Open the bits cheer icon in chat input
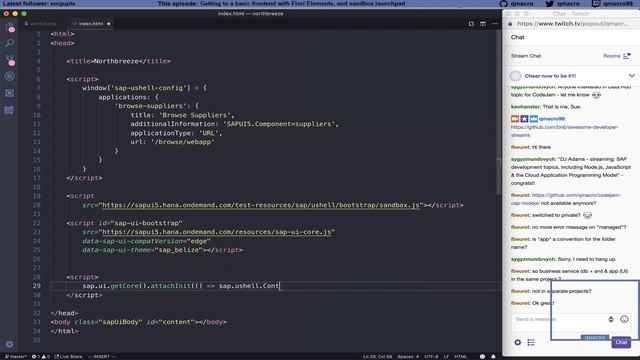Screen dimensions: 640x360 click(x=611, y=319)
